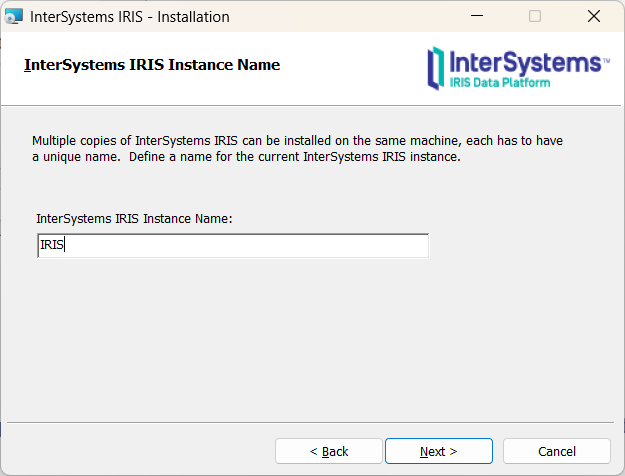Viewport: 625px width, 476px height.
Task: Click the InterSystems bracket logo mark
Action: click(435, 67)
